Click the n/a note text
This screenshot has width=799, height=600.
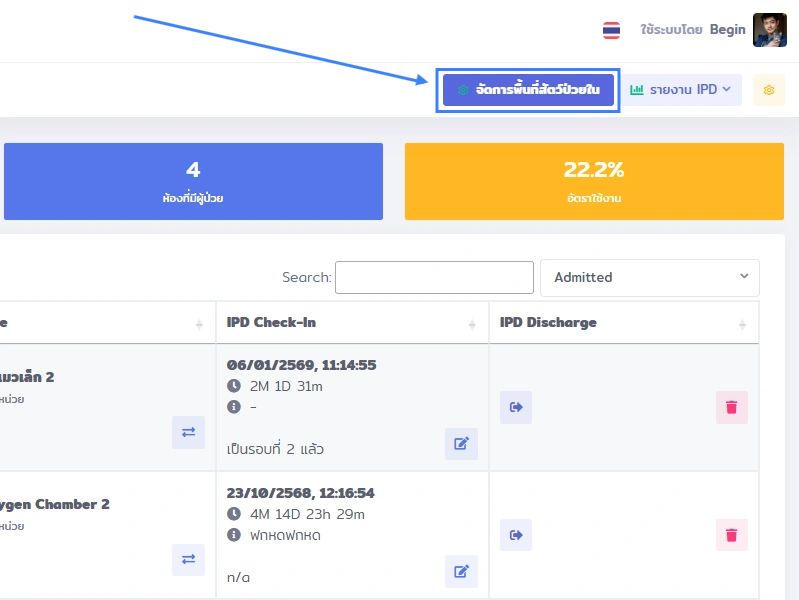238,578
